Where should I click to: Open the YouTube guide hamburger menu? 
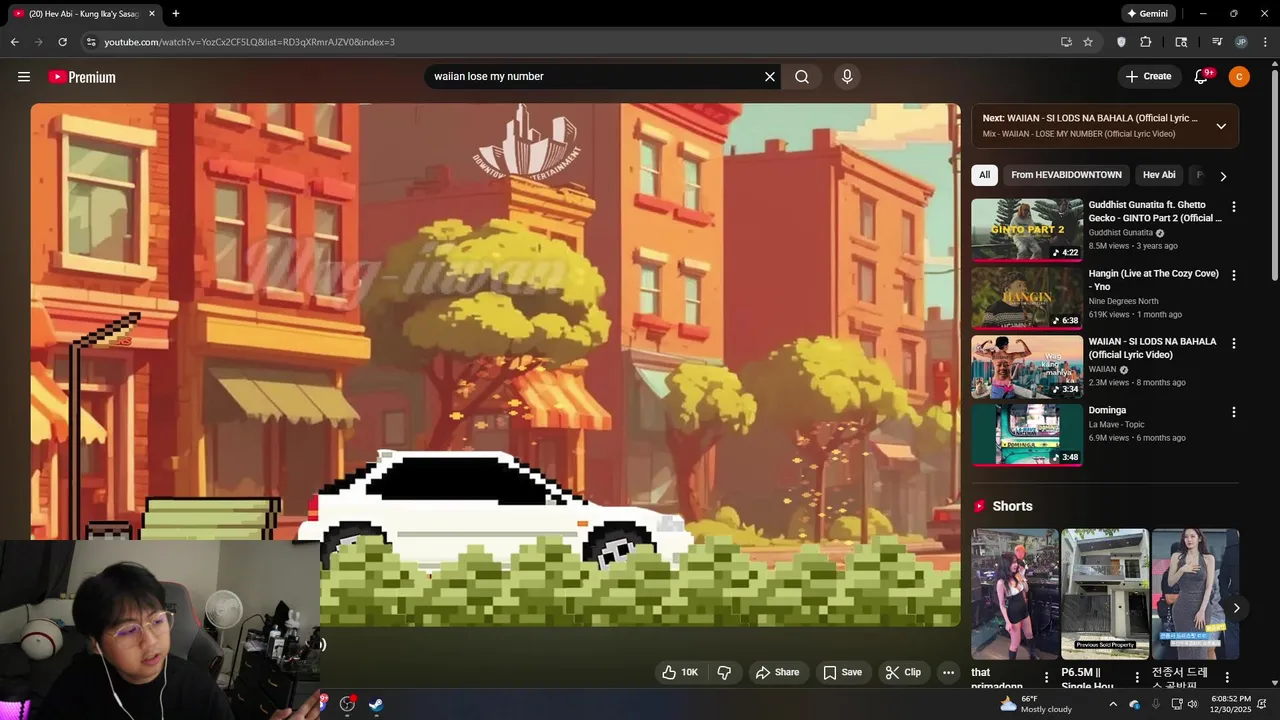(x=24, y=77)
